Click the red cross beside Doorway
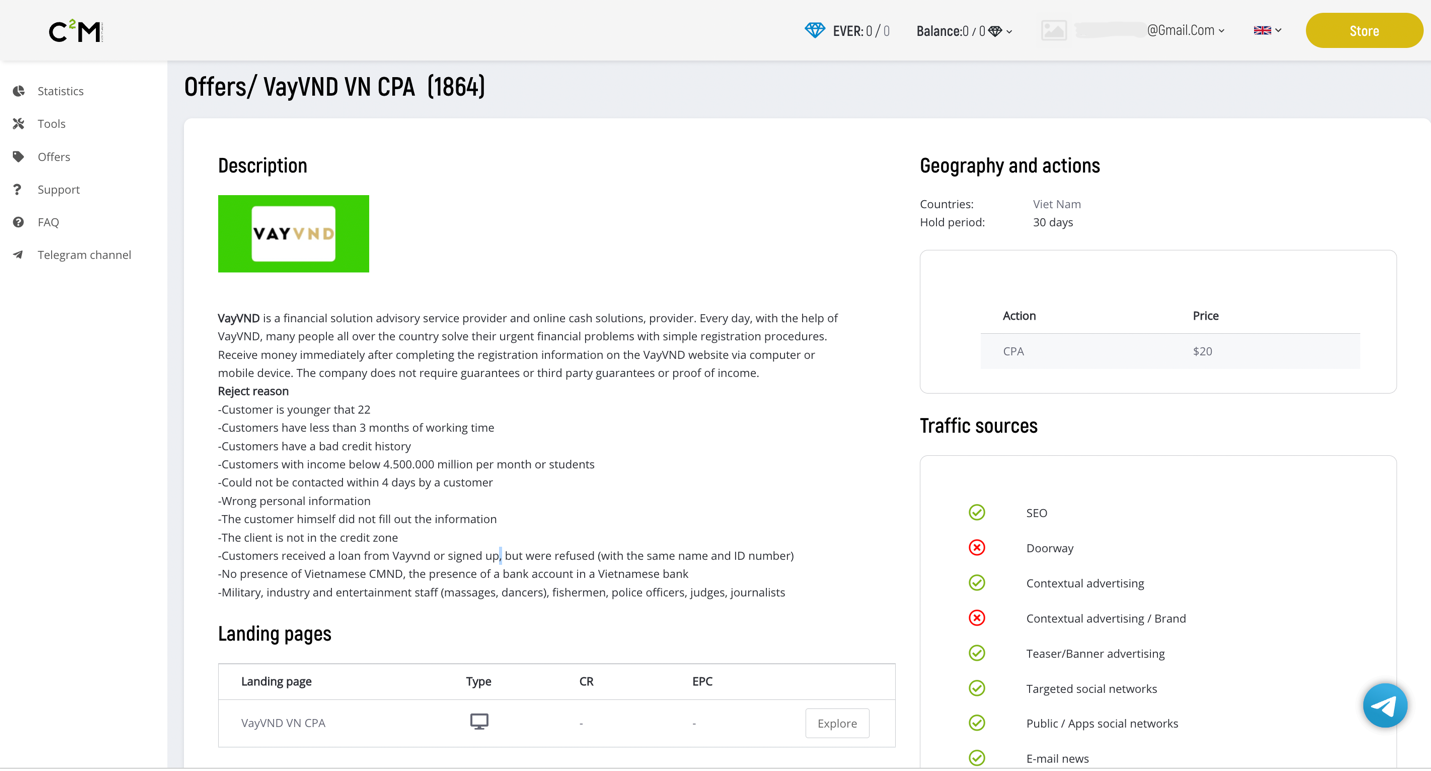The width and height of the screenshot is (1431, 771). (x=977, y=548)
